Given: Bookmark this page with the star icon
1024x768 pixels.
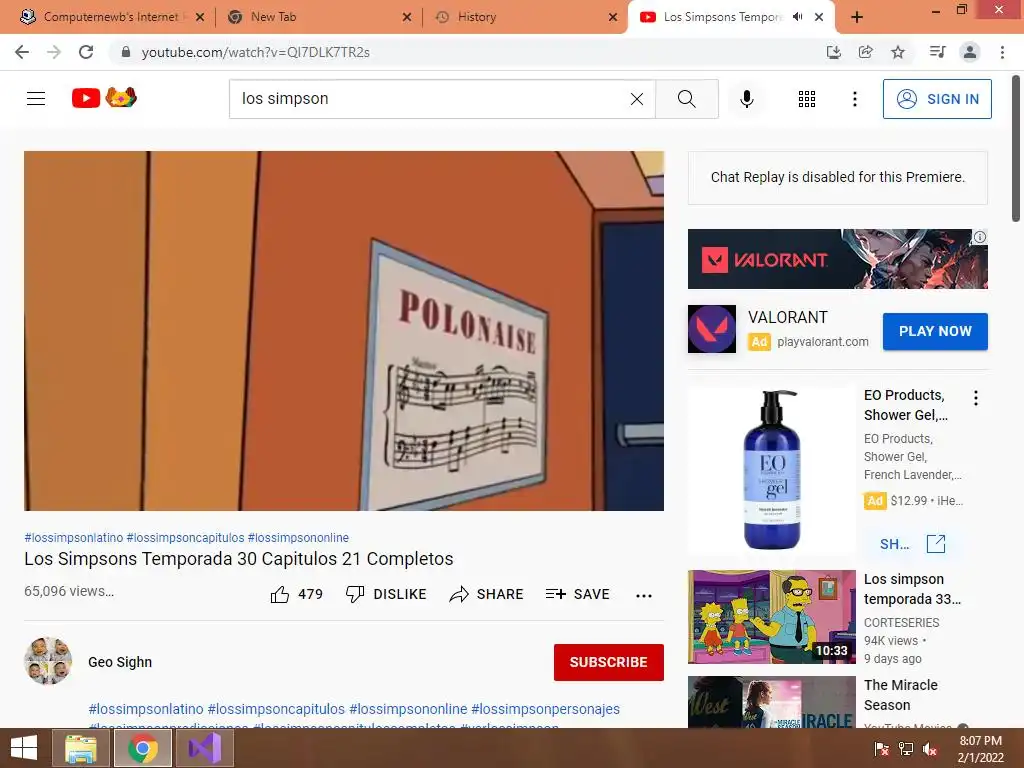Looking at the screenshot, I should coord(898,52).
